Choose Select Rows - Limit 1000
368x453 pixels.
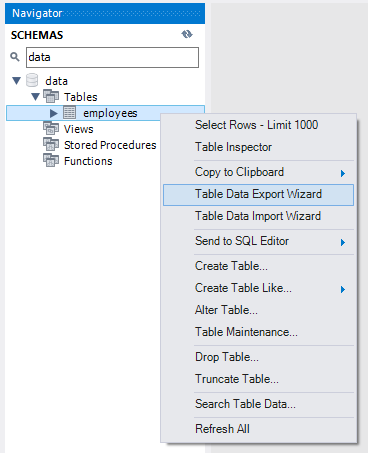pos(258,125)
